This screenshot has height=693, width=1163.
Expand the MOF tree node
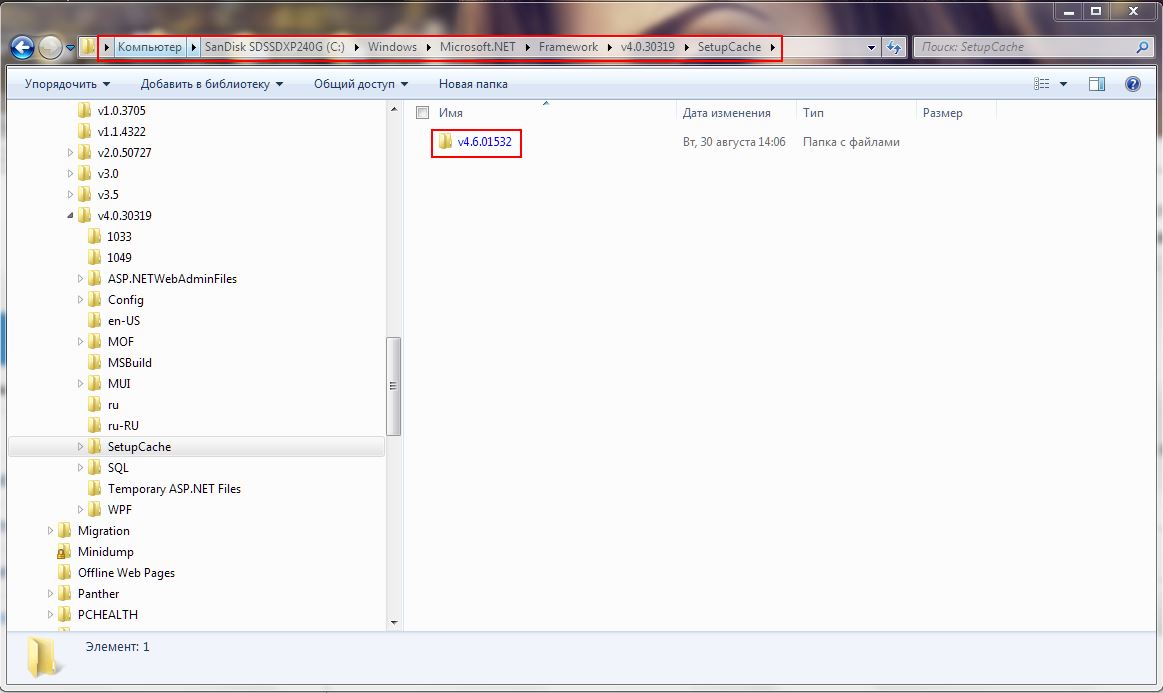pos(80,341)
